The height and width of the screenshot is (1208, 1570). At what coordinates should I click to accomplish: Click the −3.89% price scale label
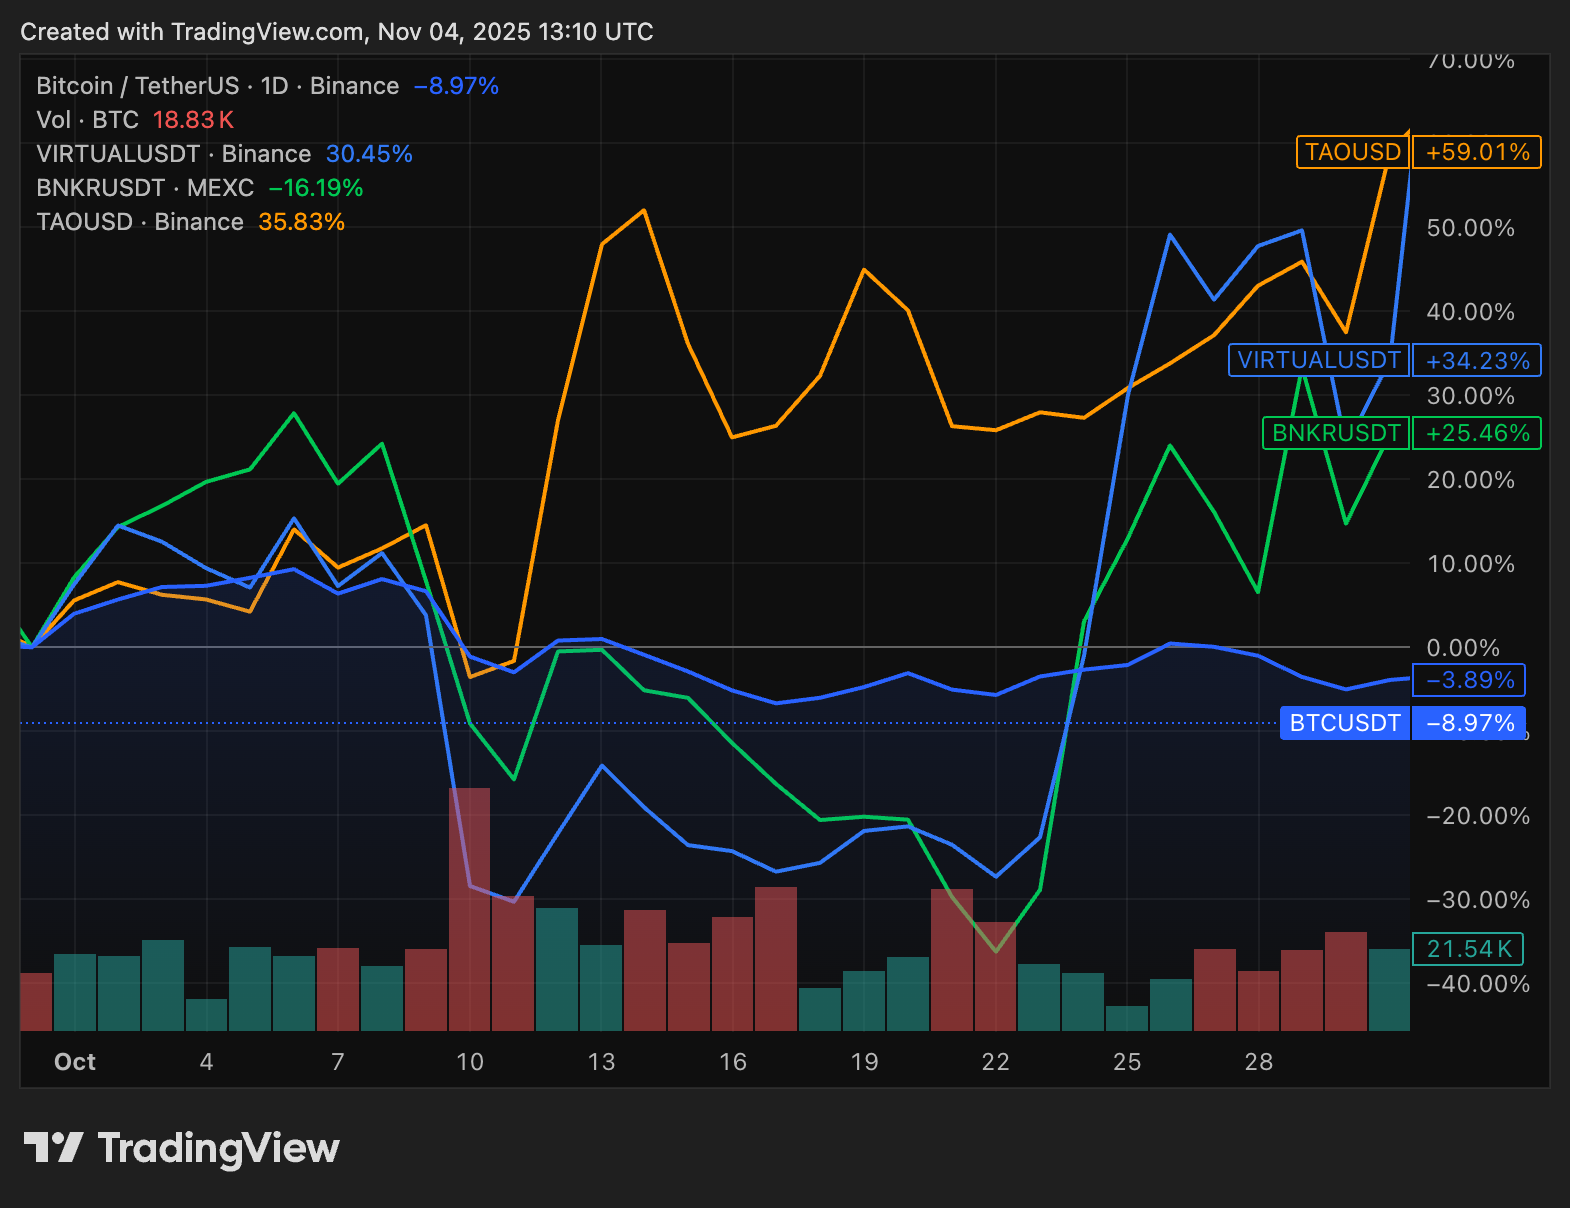coord(1469,680)
